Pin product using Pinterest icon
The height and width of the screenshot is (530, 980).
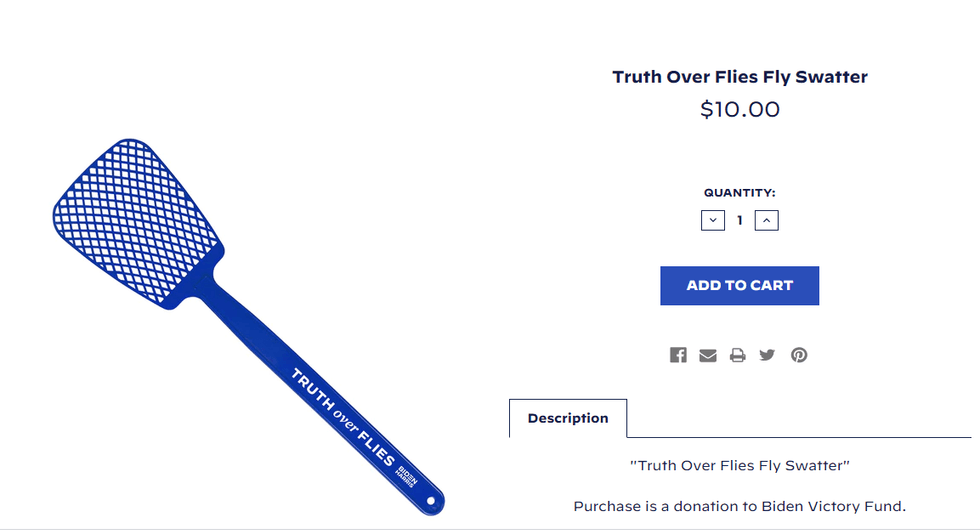coord(799,355)
